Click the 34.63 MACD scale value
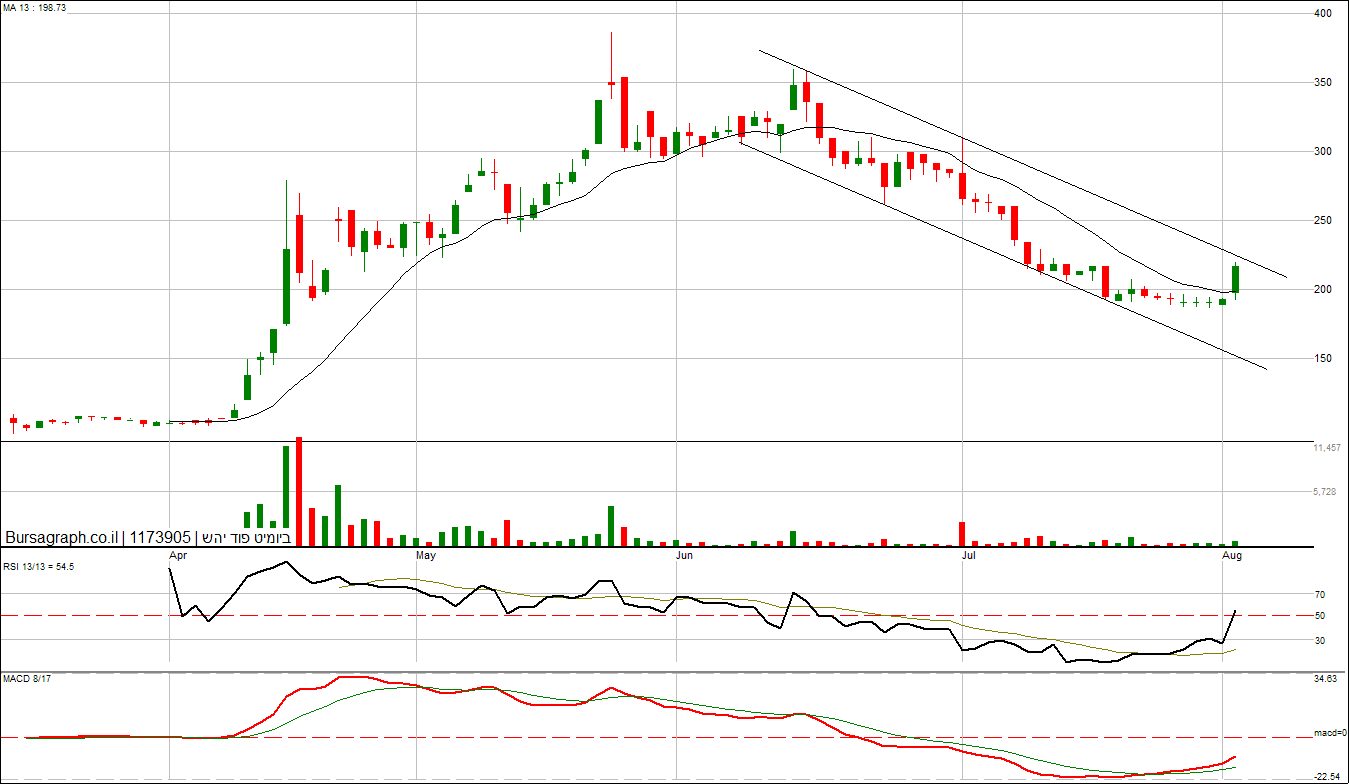The height and width of the screenshot is (784, 1349). pyautogui.click(x=1326, y=680)
